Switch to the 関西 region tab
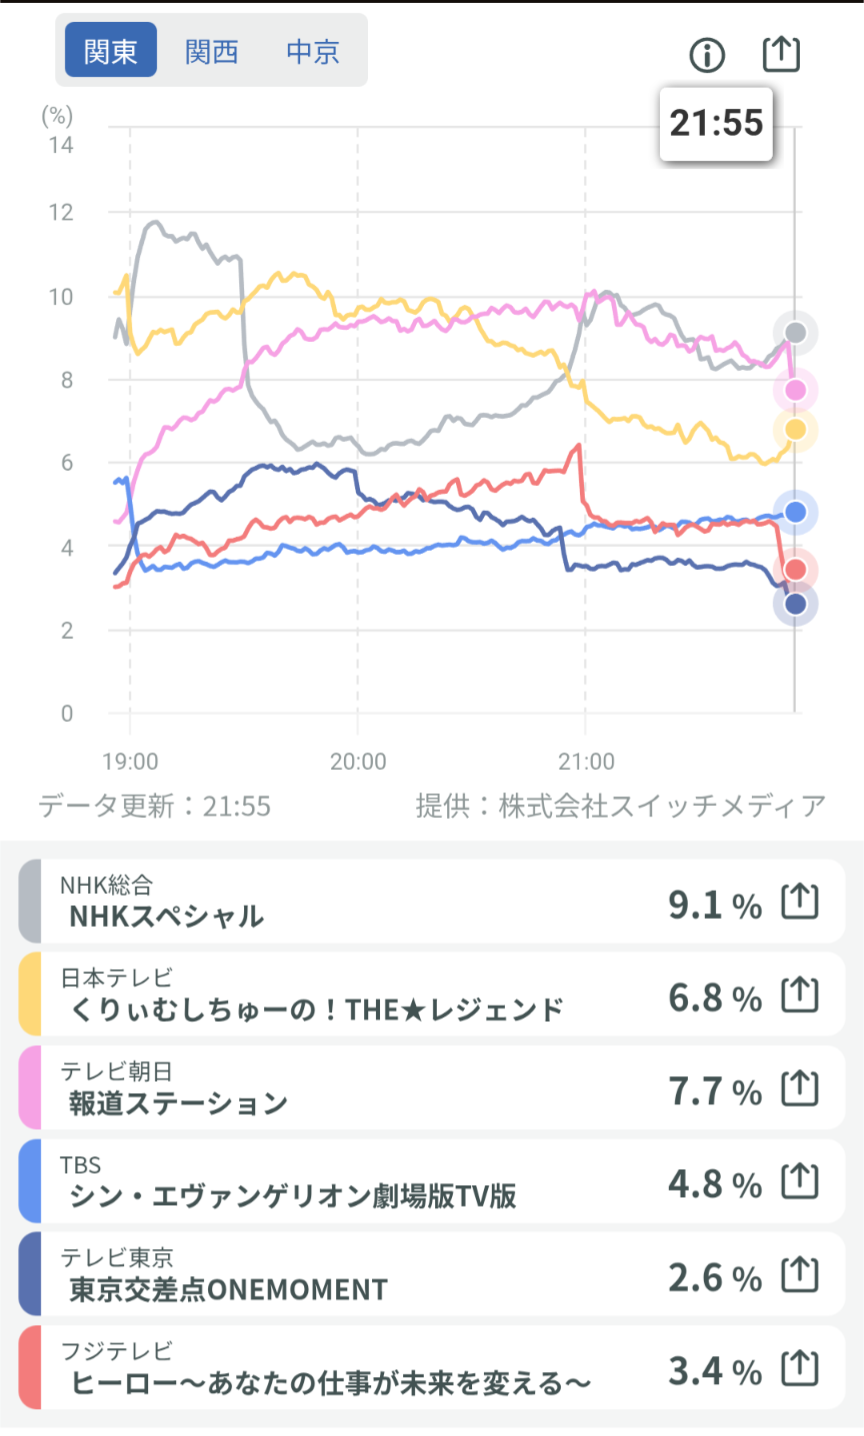 (x=212, y=51)
